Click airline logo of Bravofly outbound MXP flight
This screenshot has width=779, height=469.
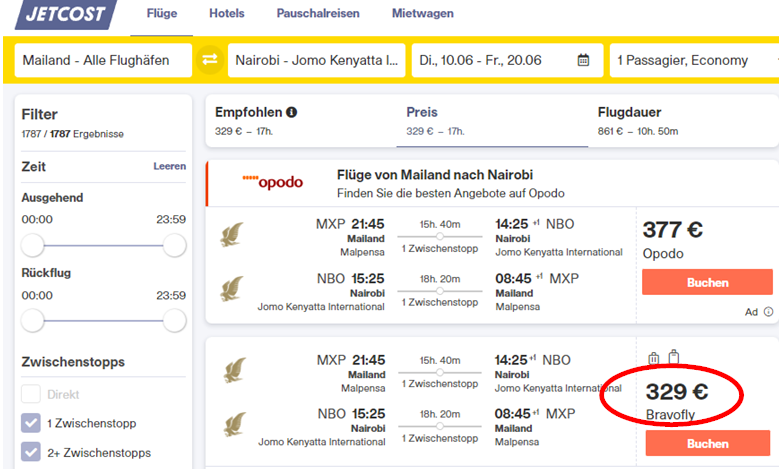coord(234,370)
